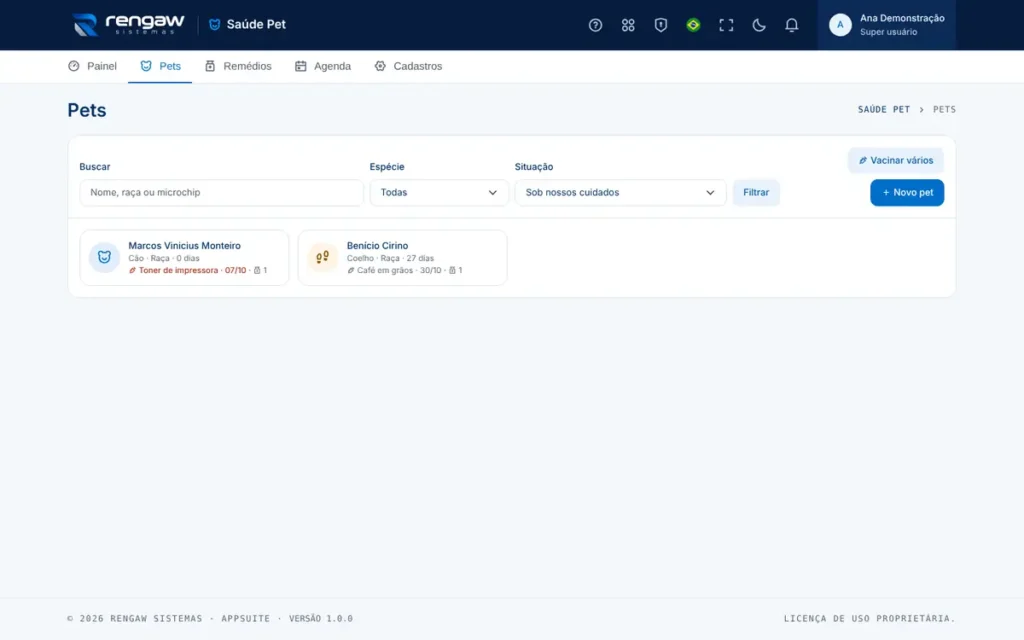Open Marcos Vinicius Monteiro pet name link
Image resolution: width=1024 pixels, height=640 pixels.
click(x=184, y=246)
